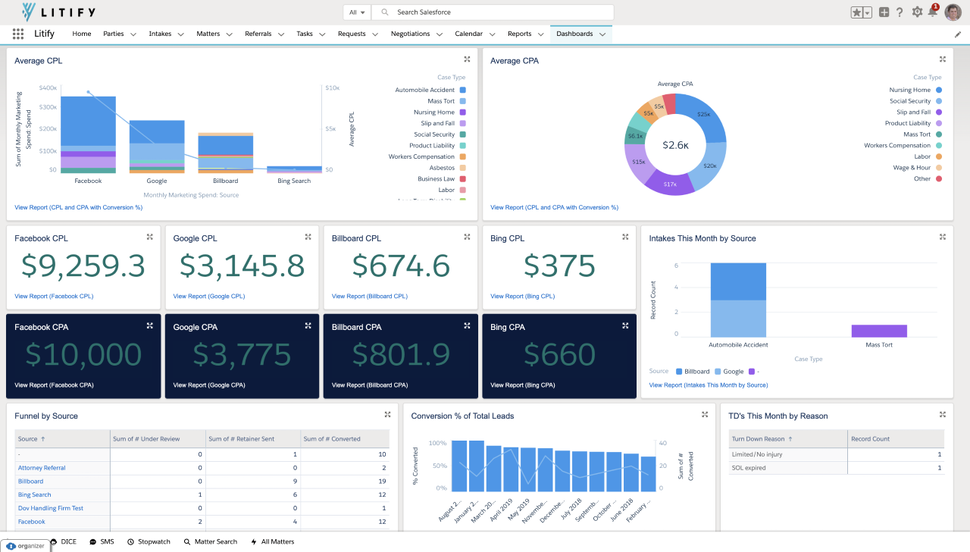
Task: Open Stopwatch utility bar item
Action: [148, 541]
